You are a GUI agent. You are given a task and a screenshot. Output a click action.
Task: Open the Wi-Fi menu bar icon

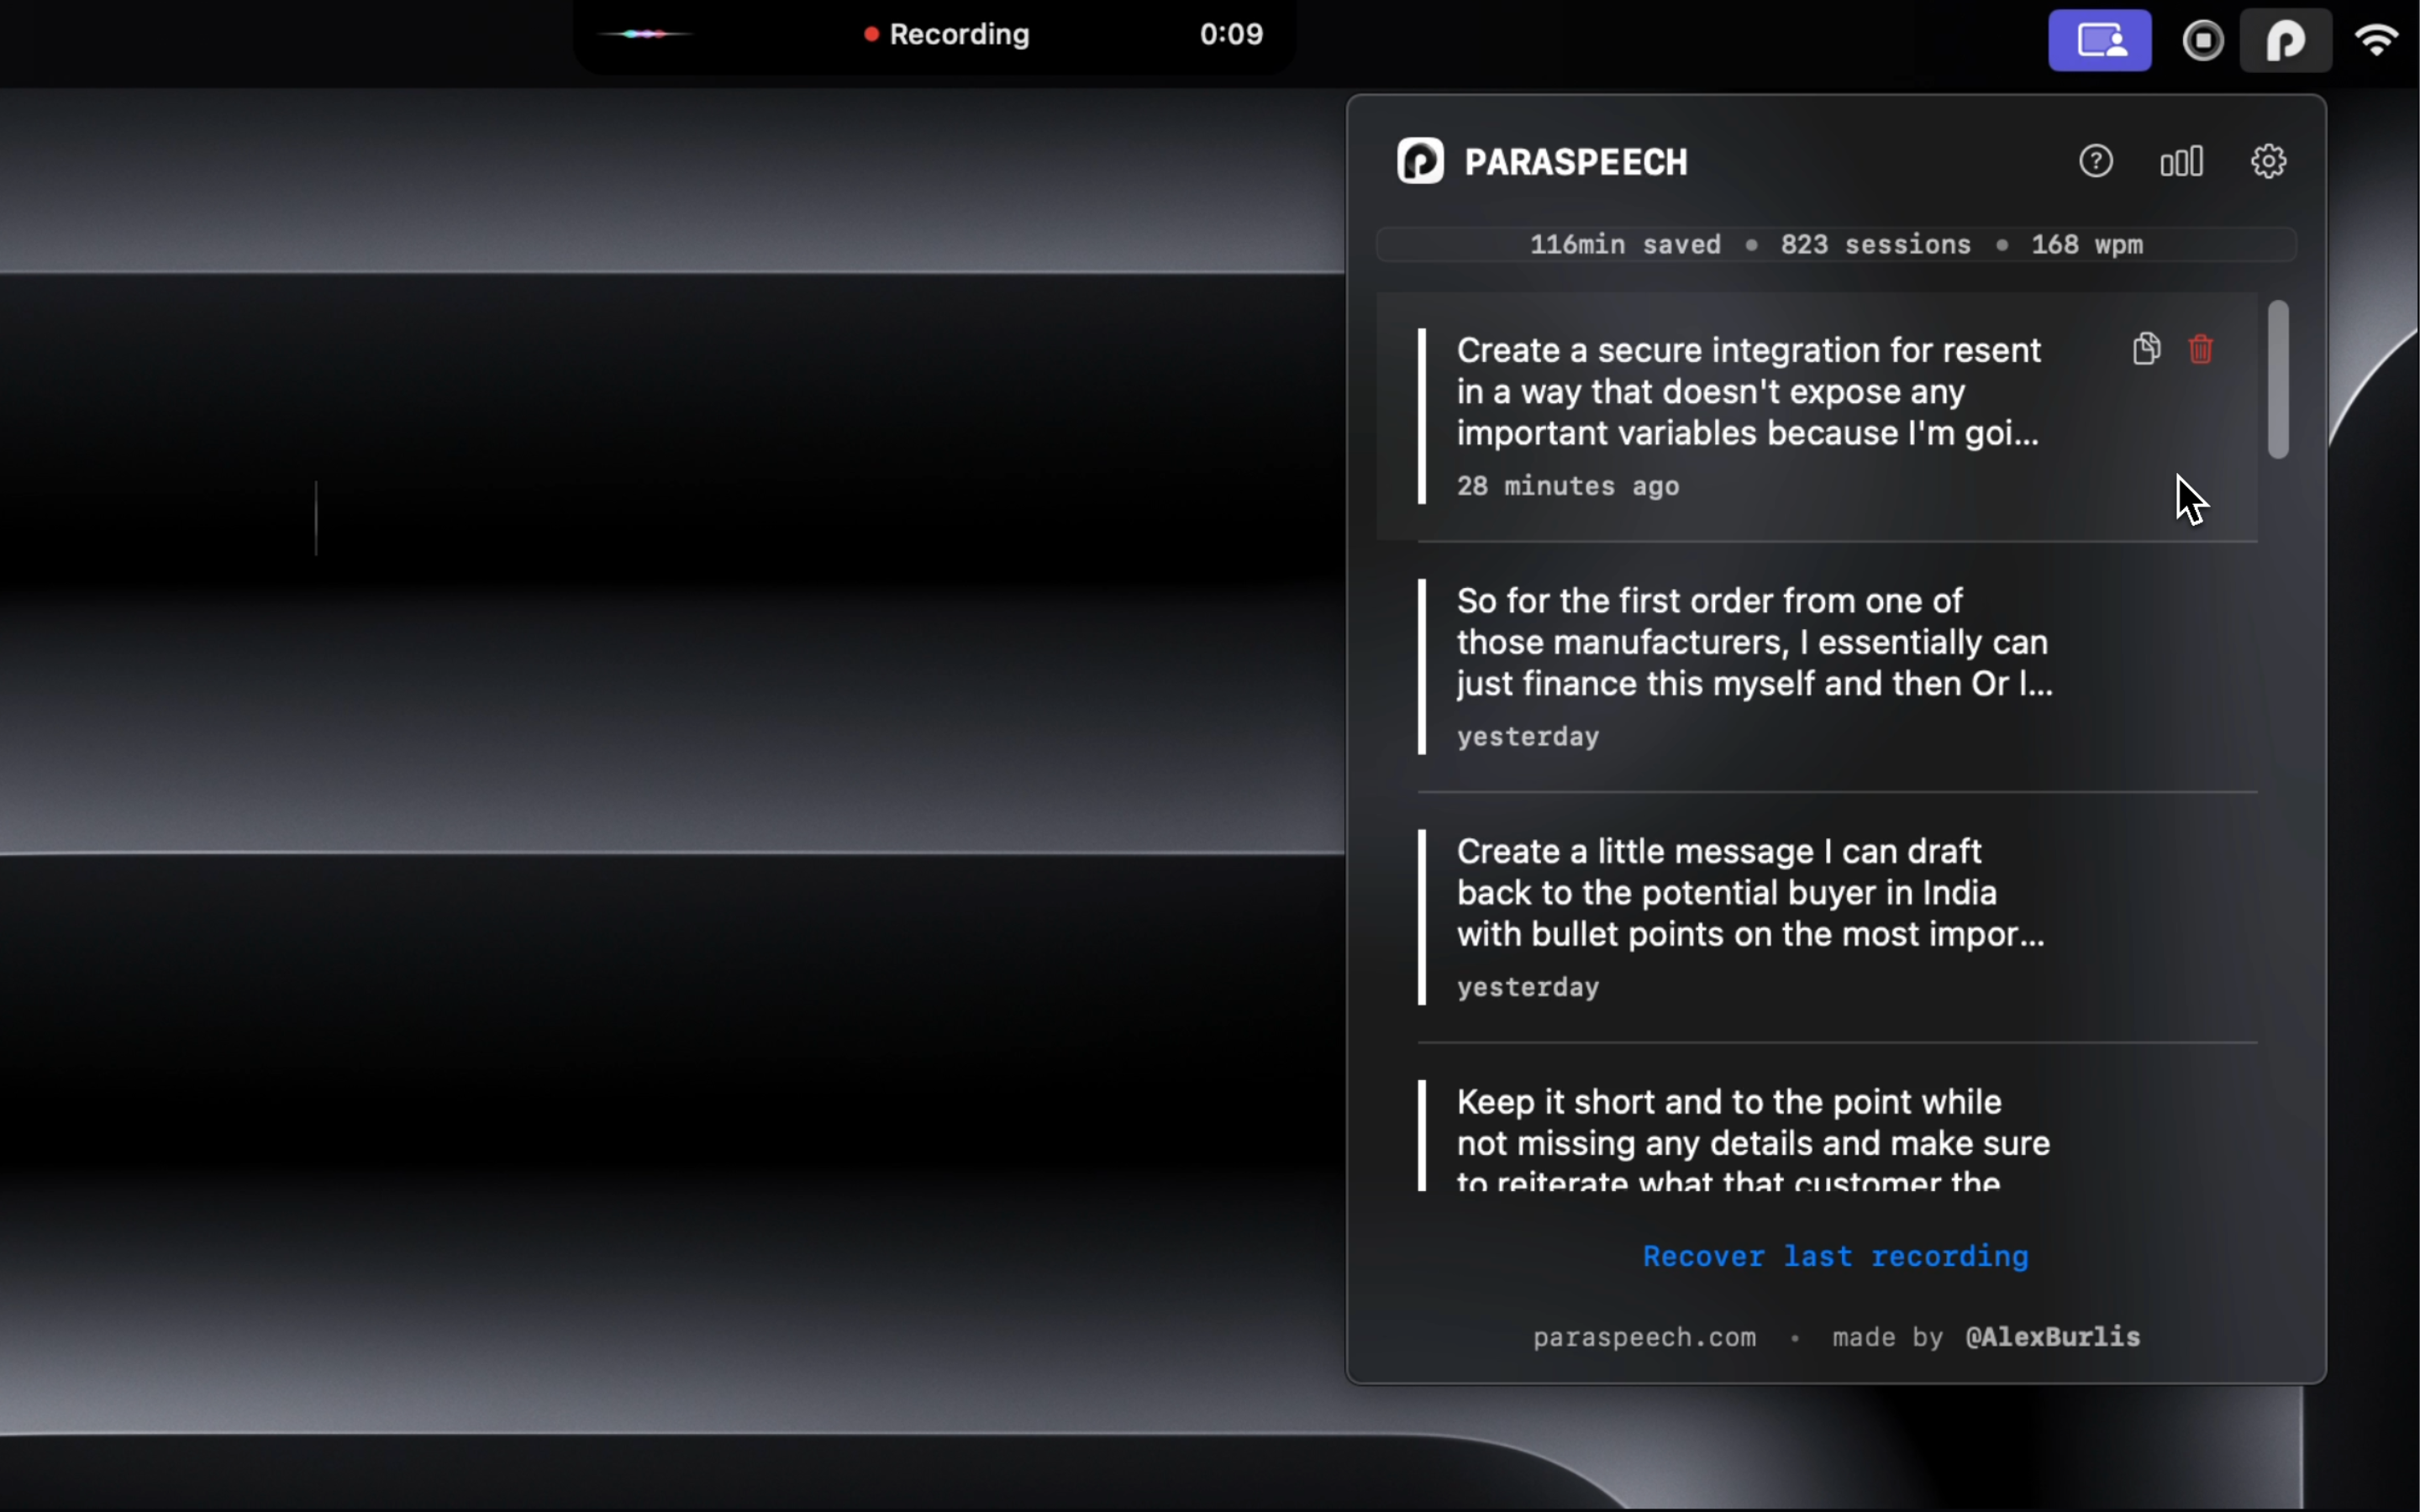pyautogui.click(x=2376, y=41)
